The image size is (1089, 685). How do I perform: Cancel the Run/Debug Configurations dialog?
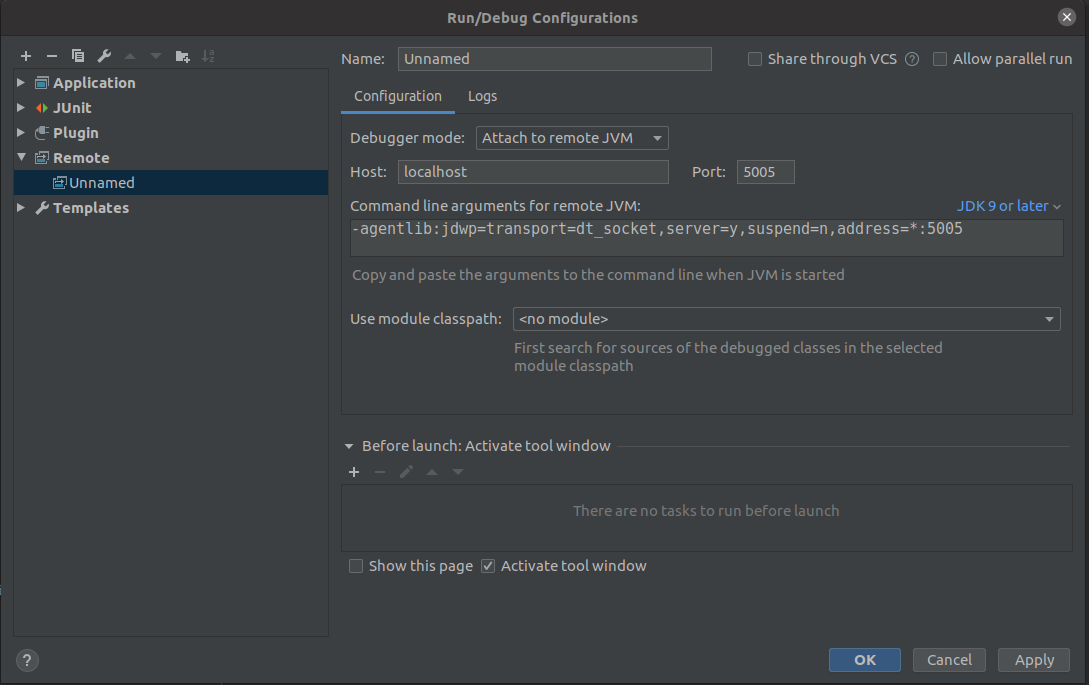949,660
